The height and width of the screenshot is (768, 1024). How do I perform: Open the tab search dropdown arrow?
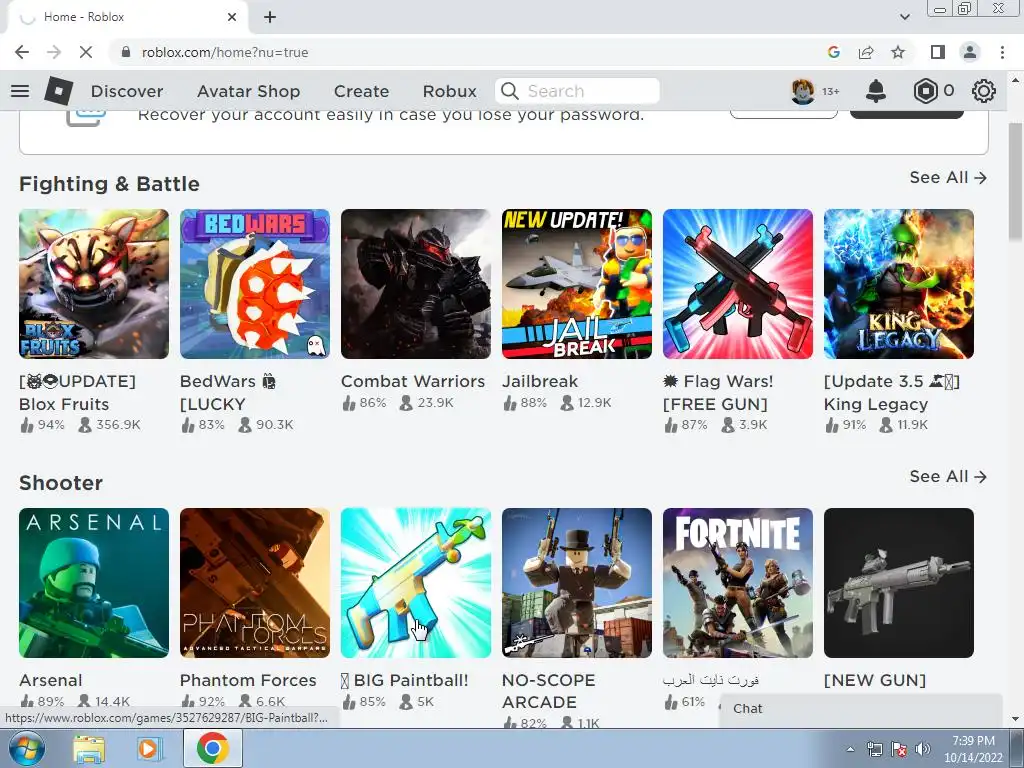904,17
